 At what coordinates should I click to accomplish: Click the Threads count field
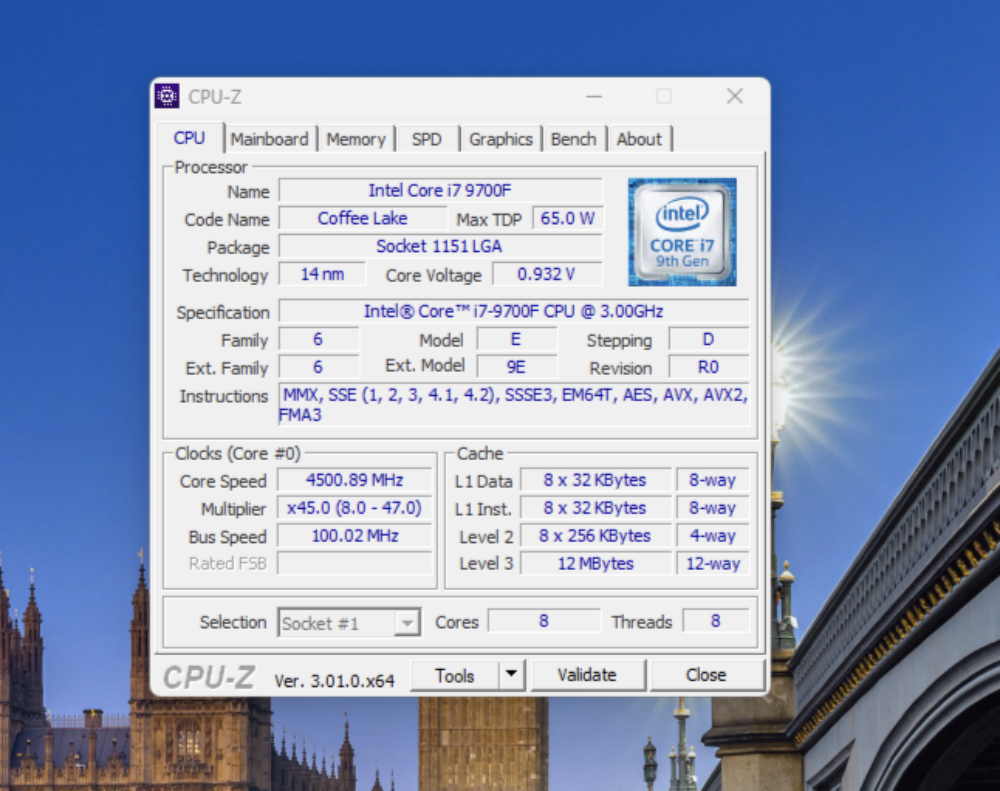(716, 621)
